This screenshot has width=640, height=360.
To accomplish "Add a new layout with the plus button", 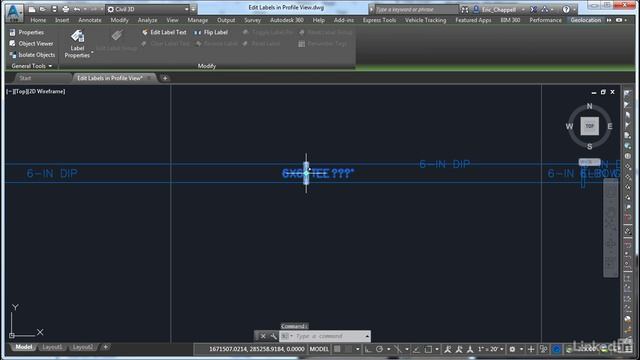I will tap(105, 347).
